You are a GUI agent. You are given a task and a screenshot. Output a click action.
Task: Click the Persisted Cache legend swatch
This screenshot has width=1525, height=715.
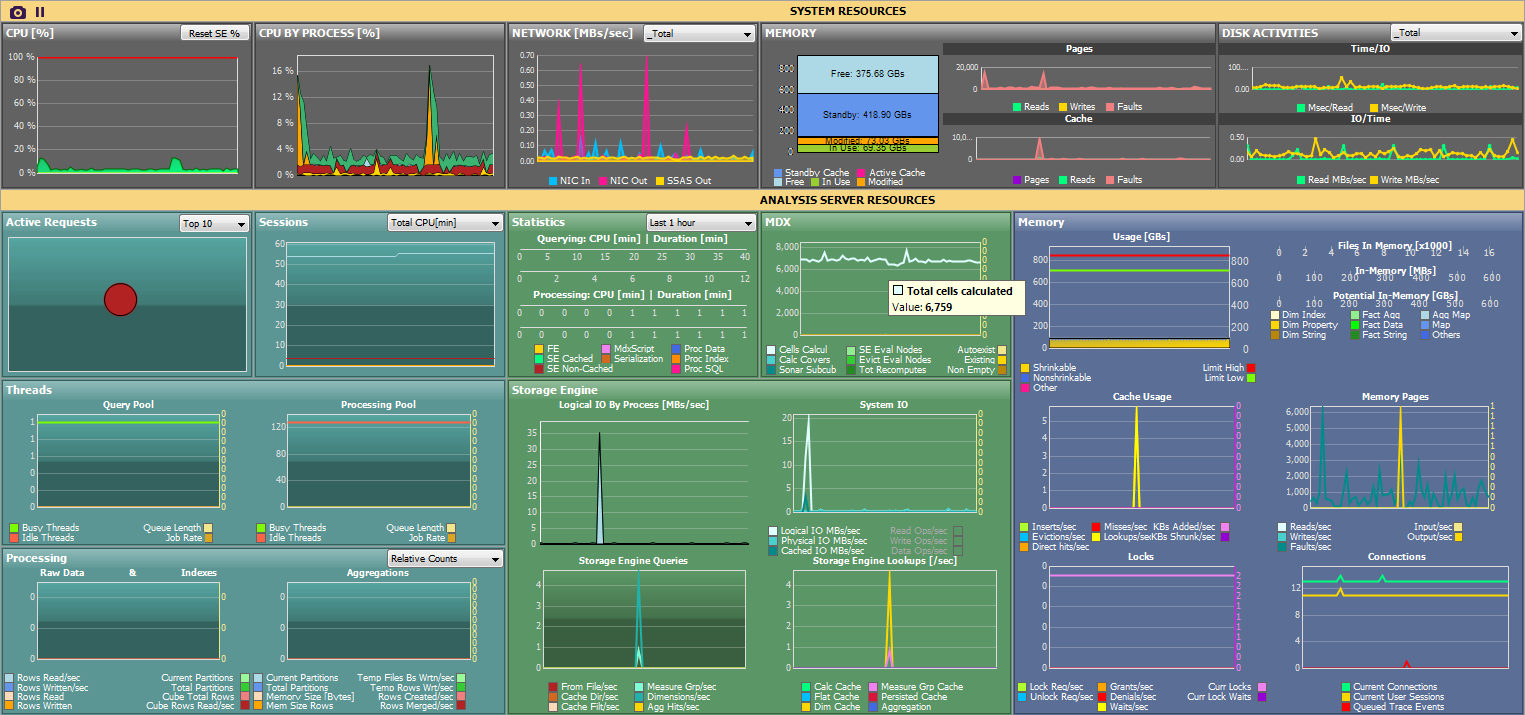click(873, 697)
